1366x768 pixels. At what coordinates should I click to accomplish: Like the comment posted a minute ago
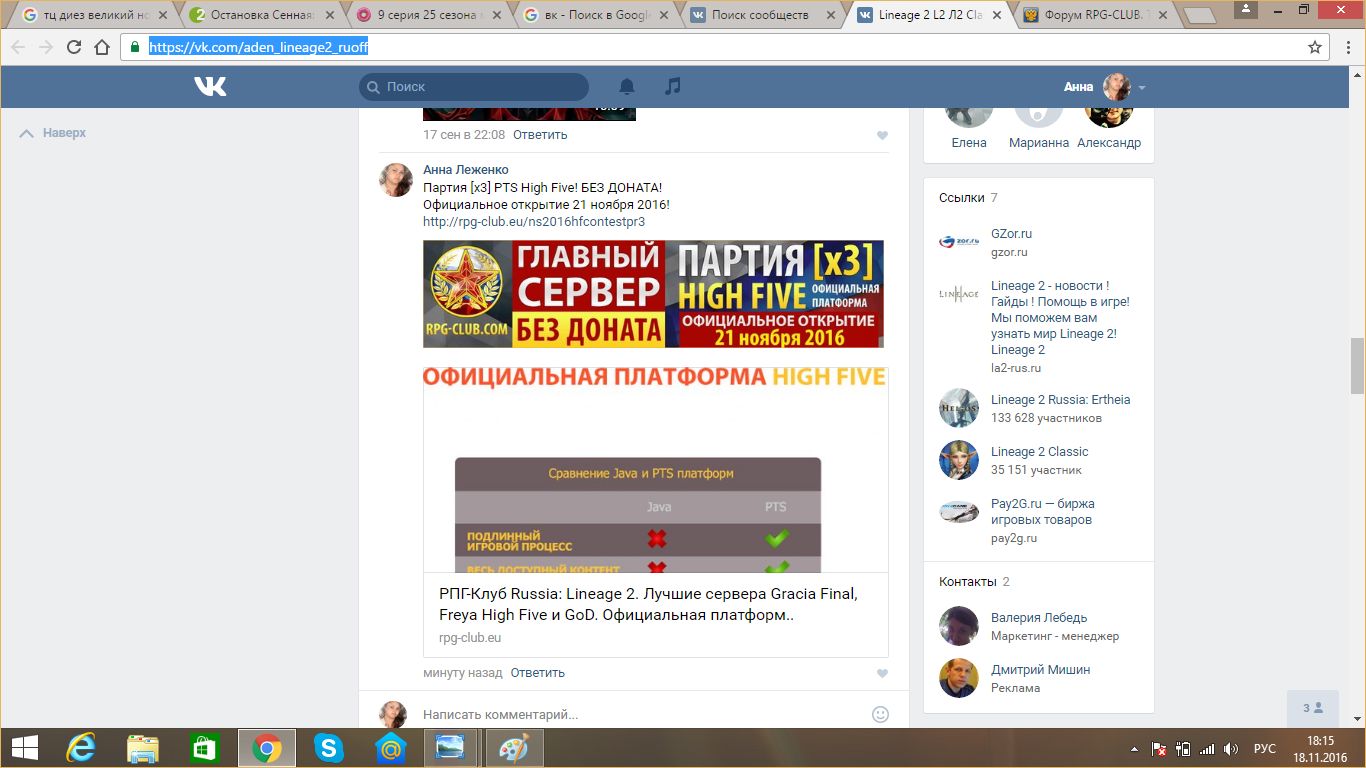[882, 674]
